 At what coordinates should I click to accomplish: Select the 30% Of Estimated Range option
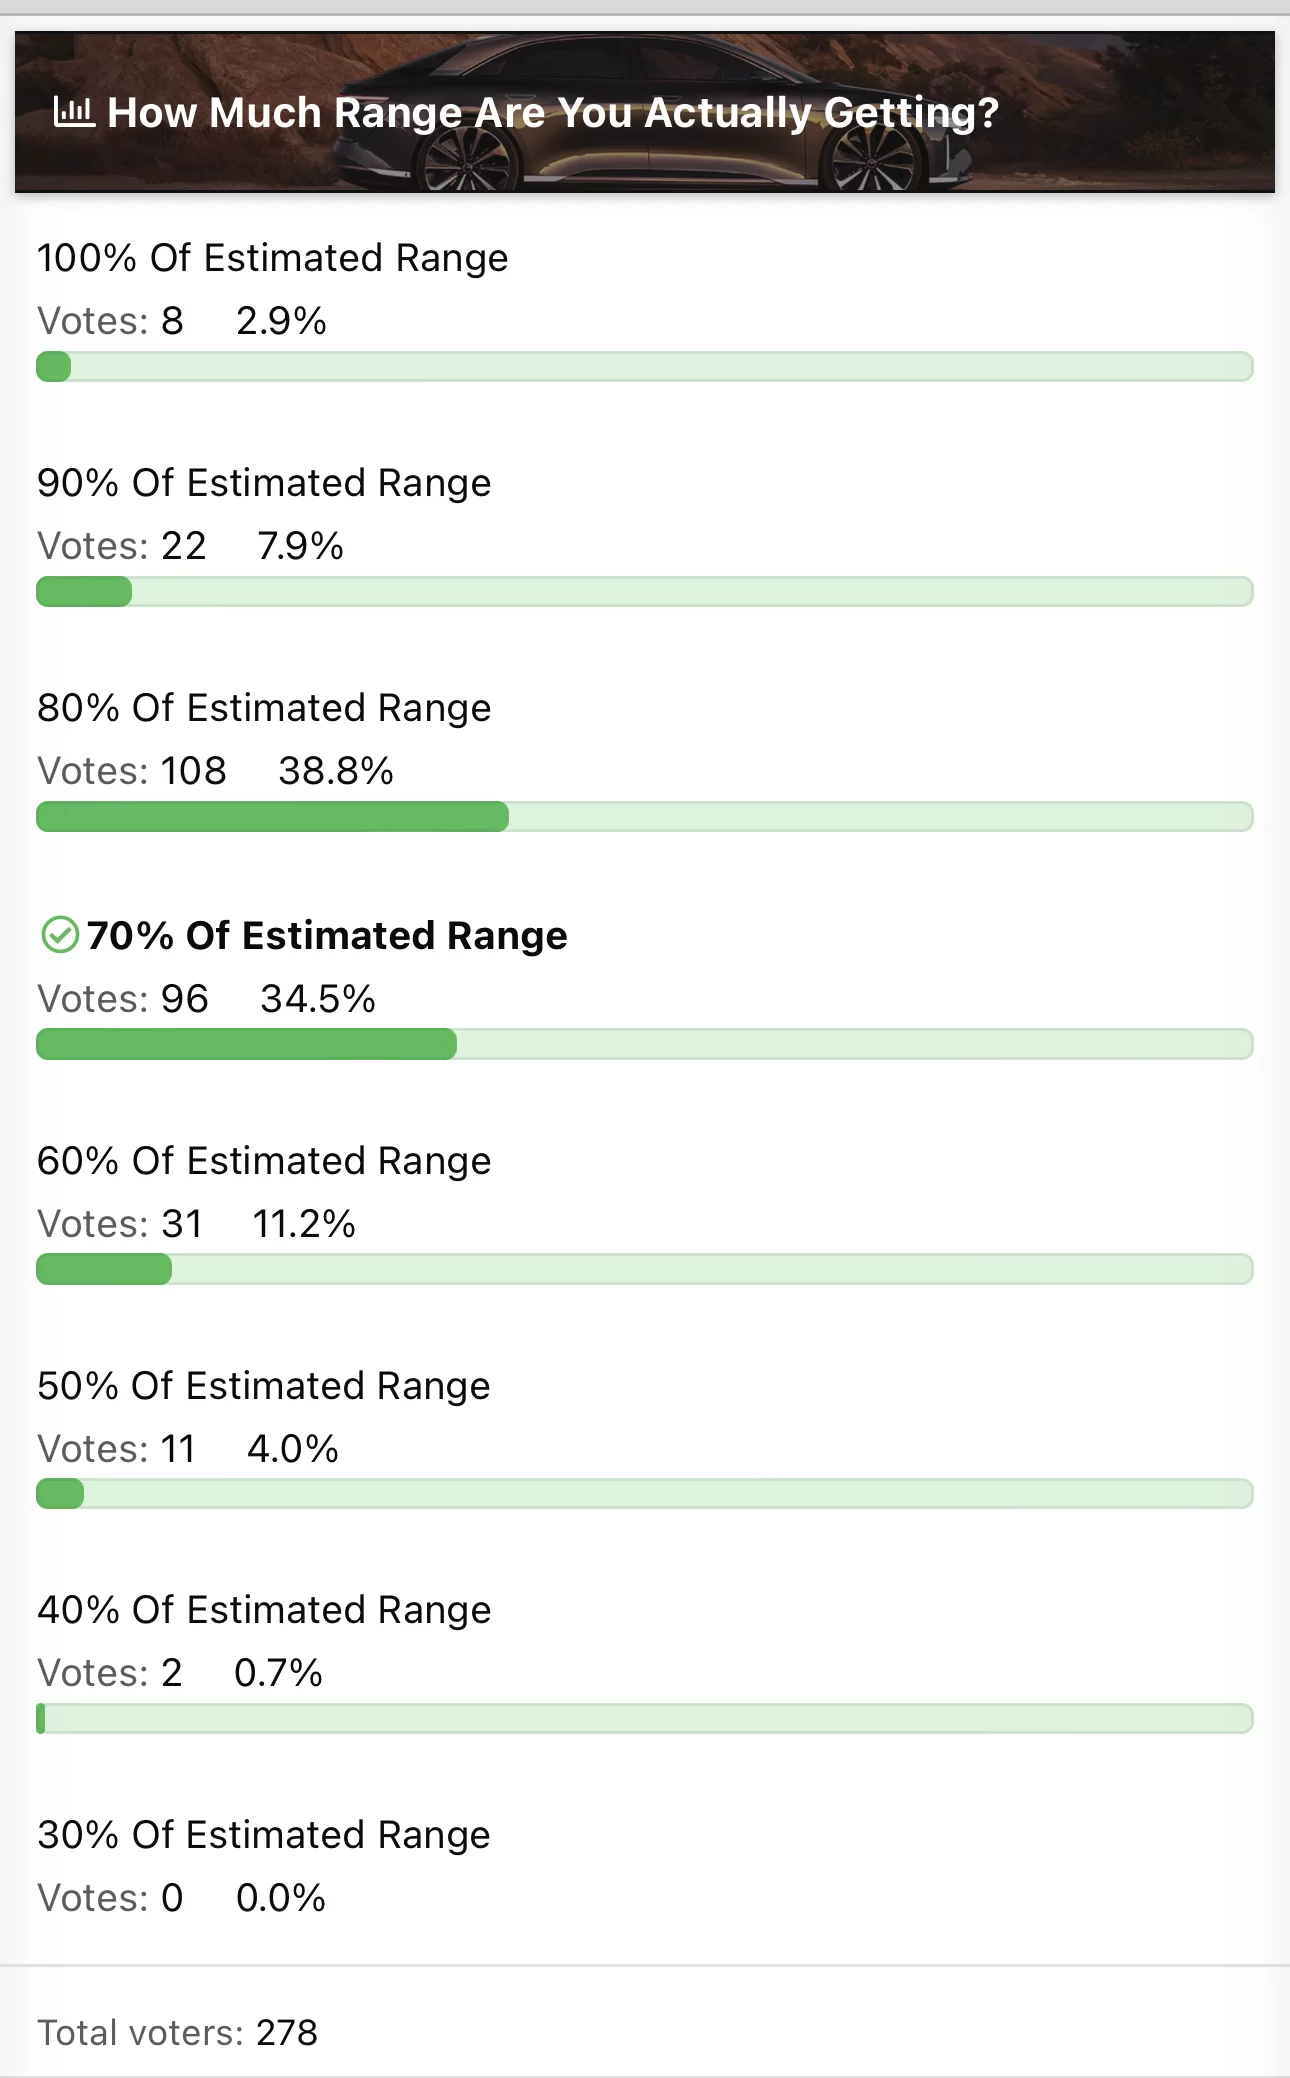pyautogui.click(x=264, y=1835)
